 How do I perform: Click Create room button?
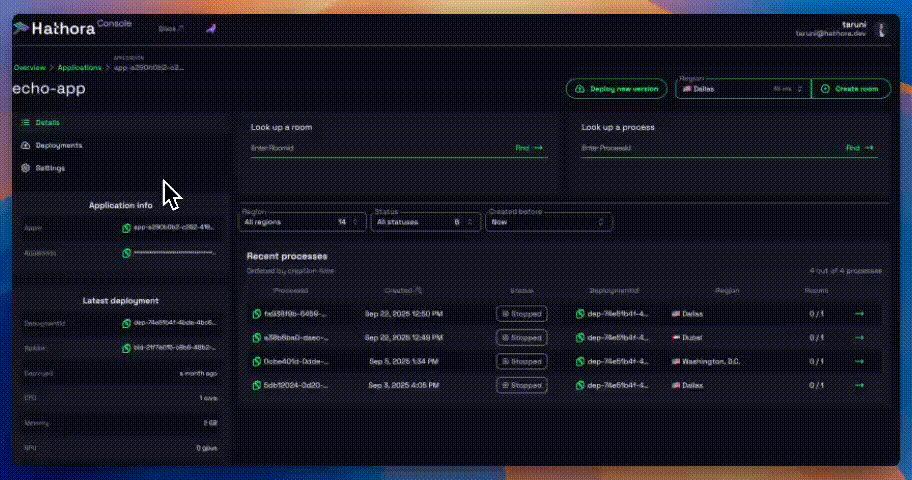(850, 89)
